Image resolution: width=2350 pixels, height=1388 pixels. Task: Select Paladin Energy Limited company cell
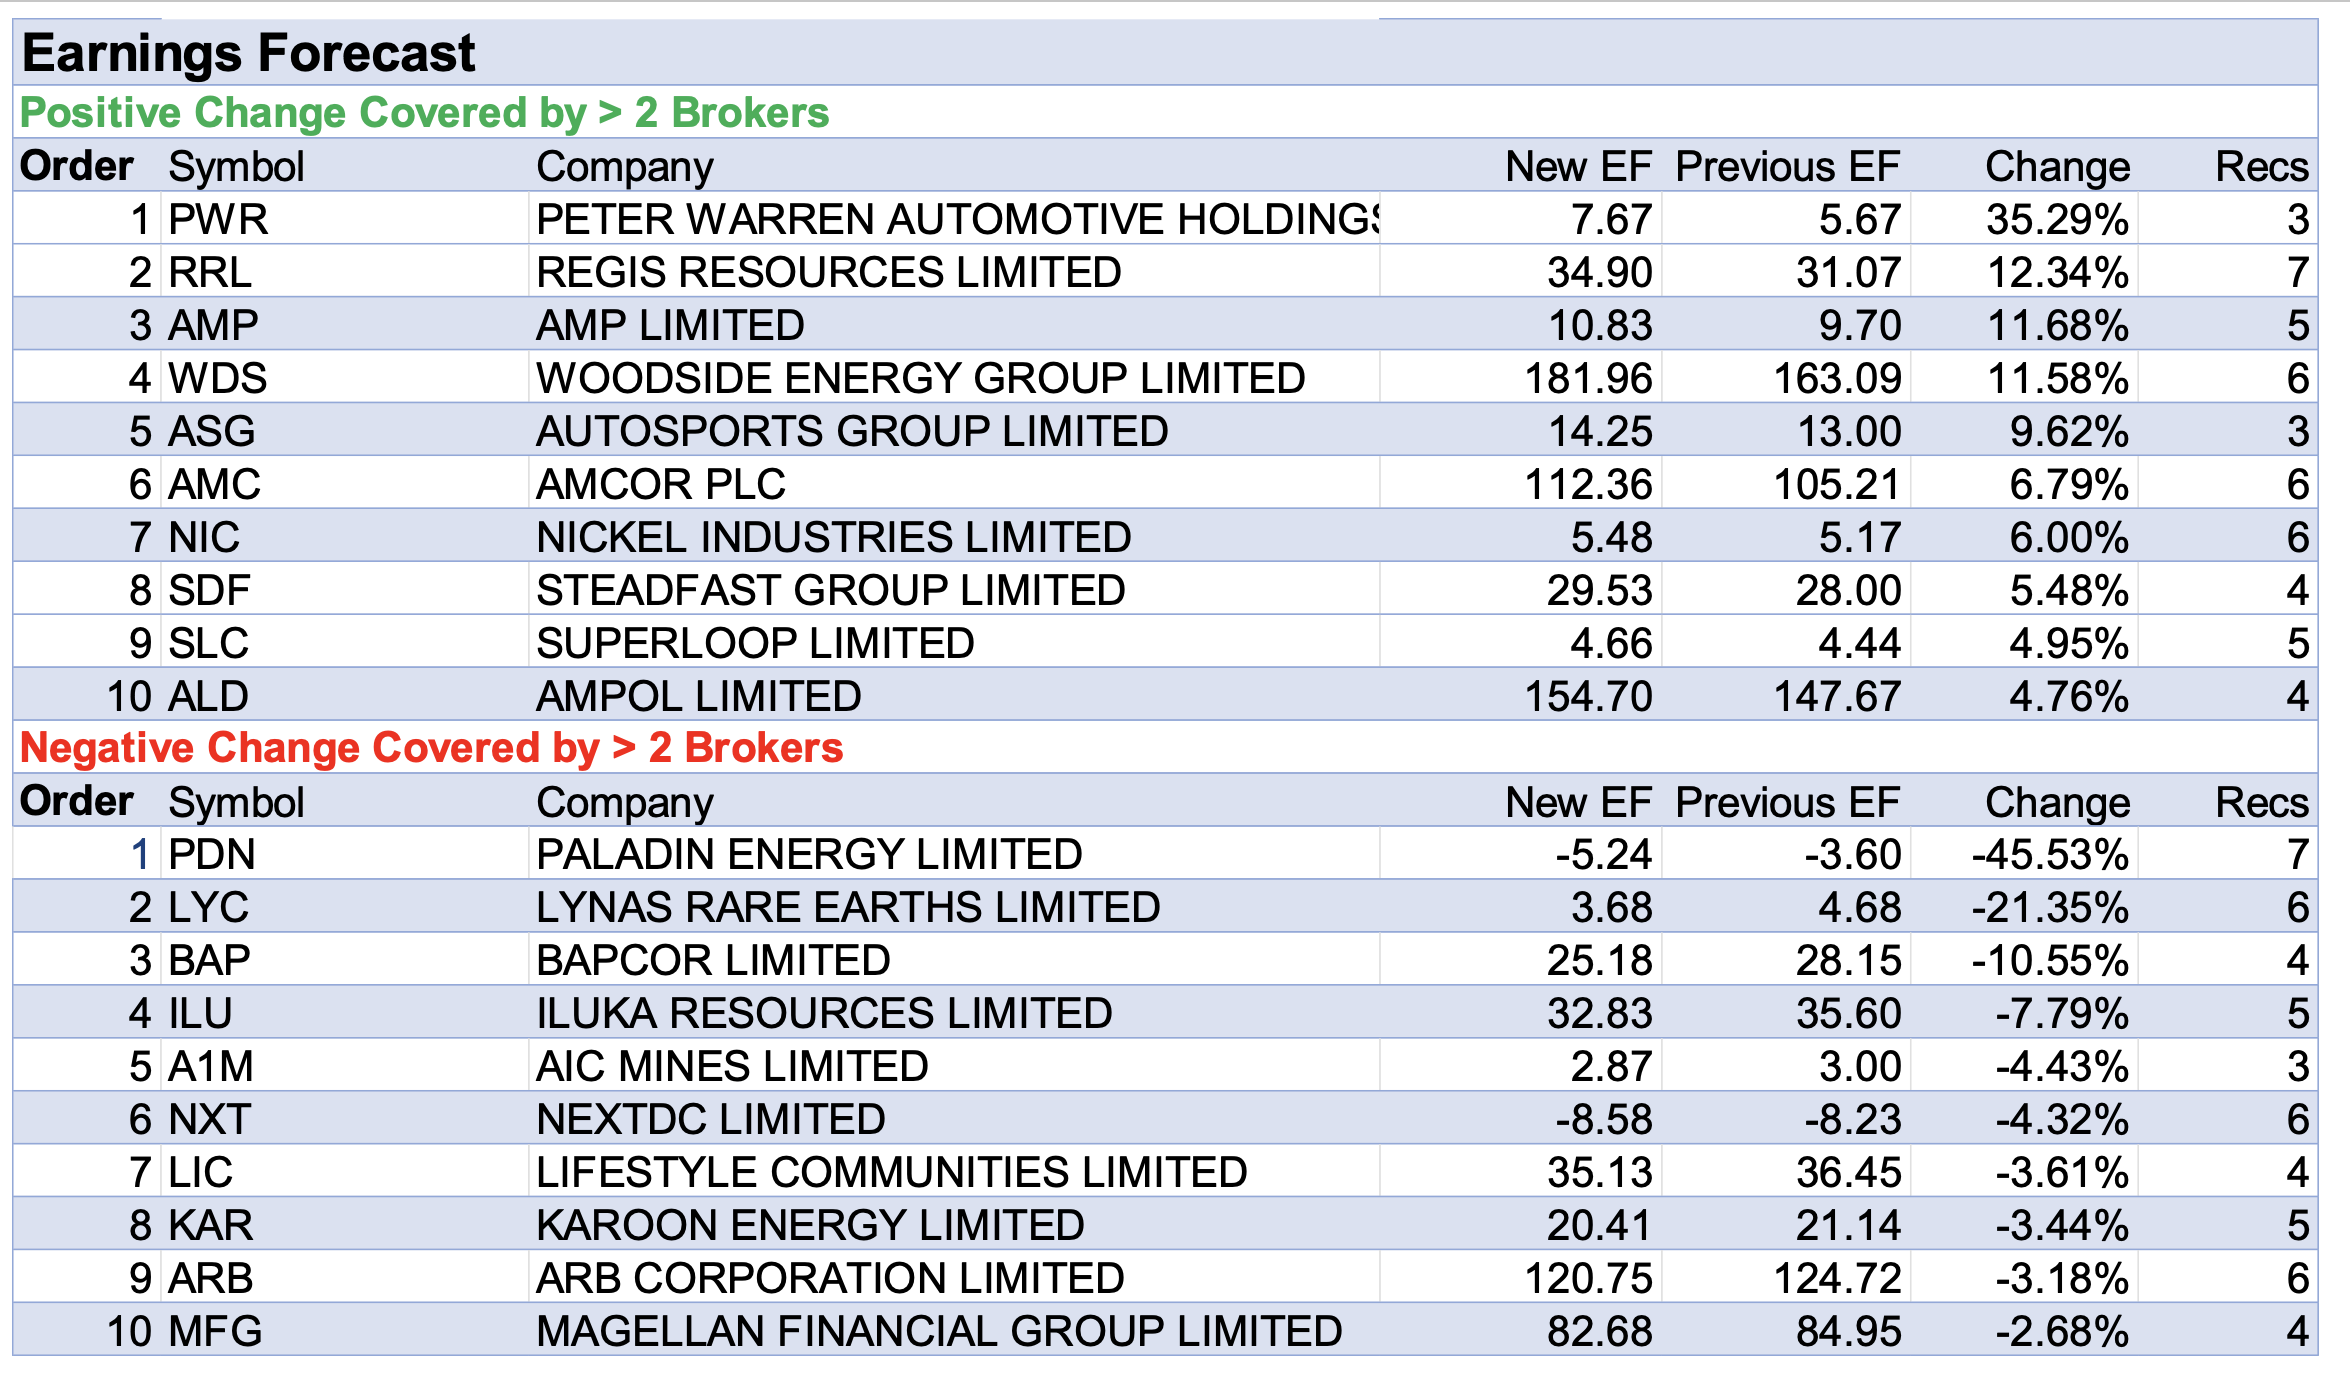[x=808, y=854]
